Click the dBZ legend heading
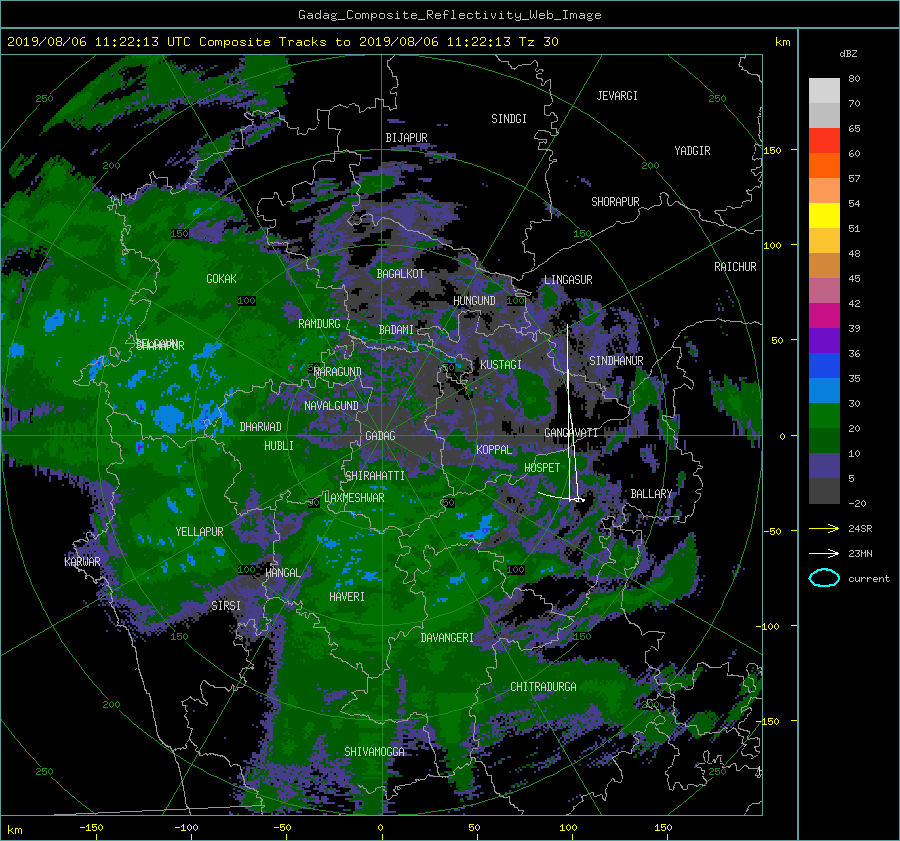The image size is (900, 841). coord(848,53)
